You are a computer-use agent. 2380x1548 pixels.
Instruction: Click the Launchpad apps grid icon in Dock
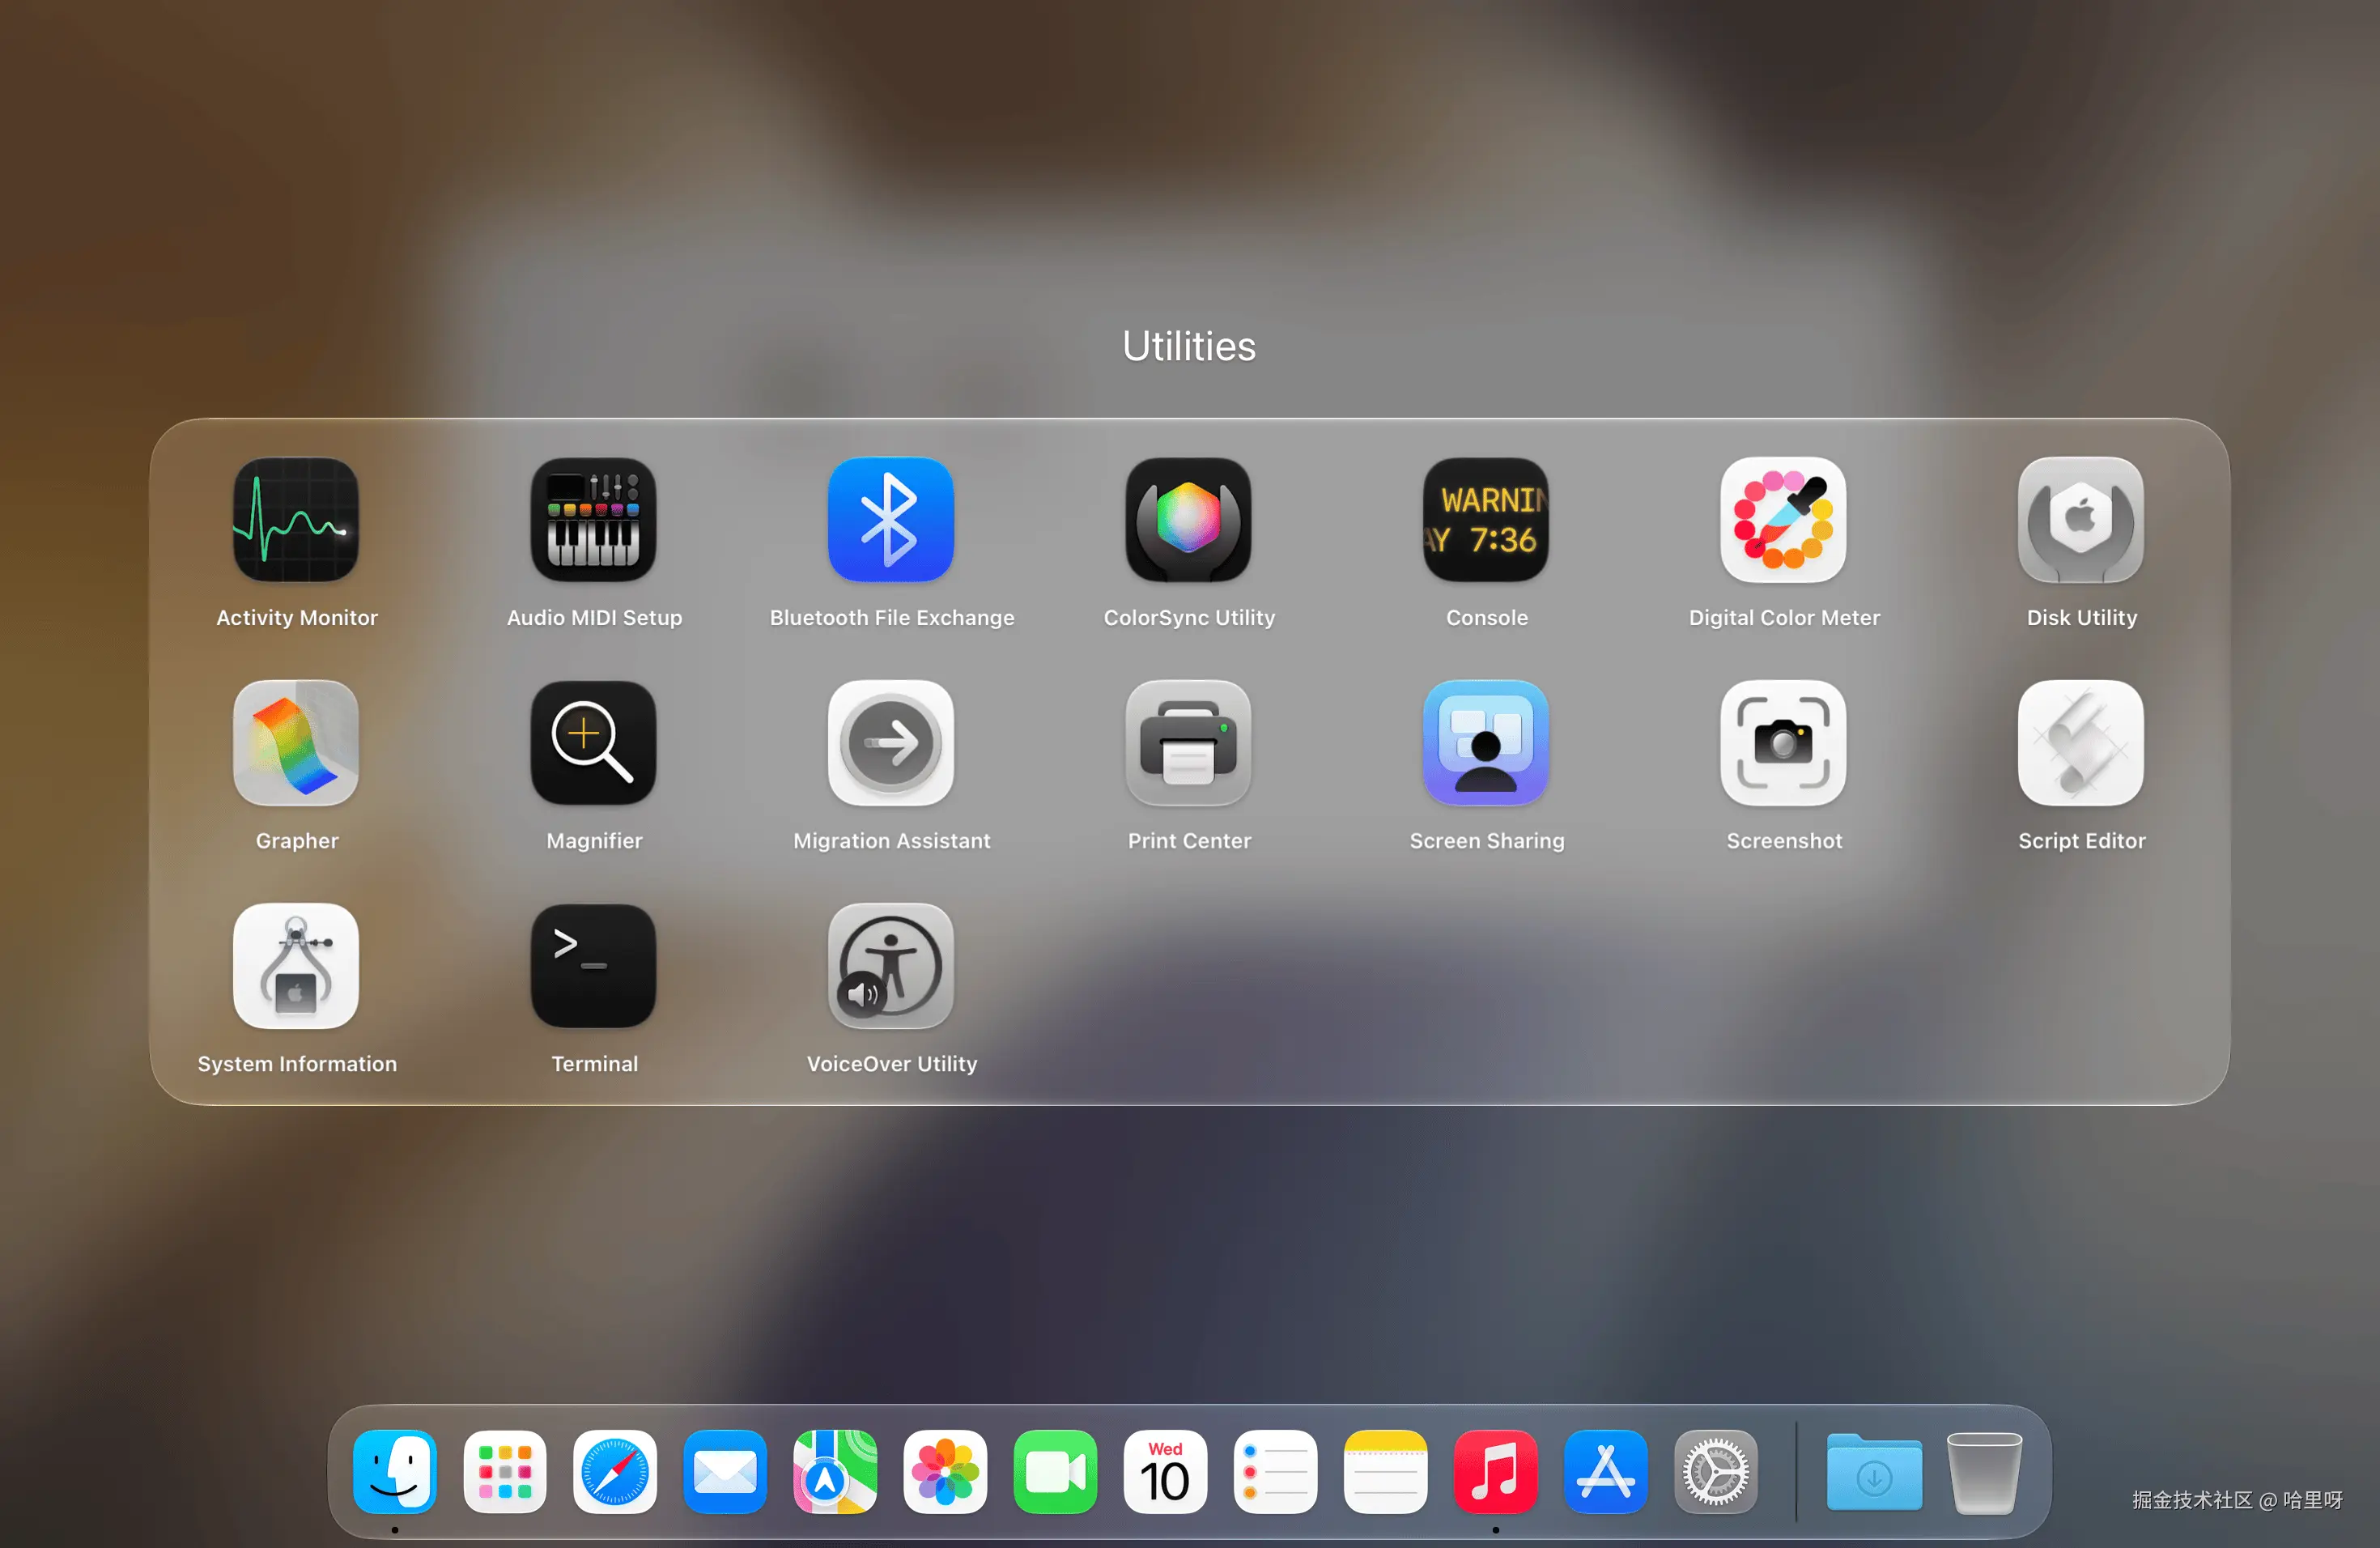[505, 1471]
